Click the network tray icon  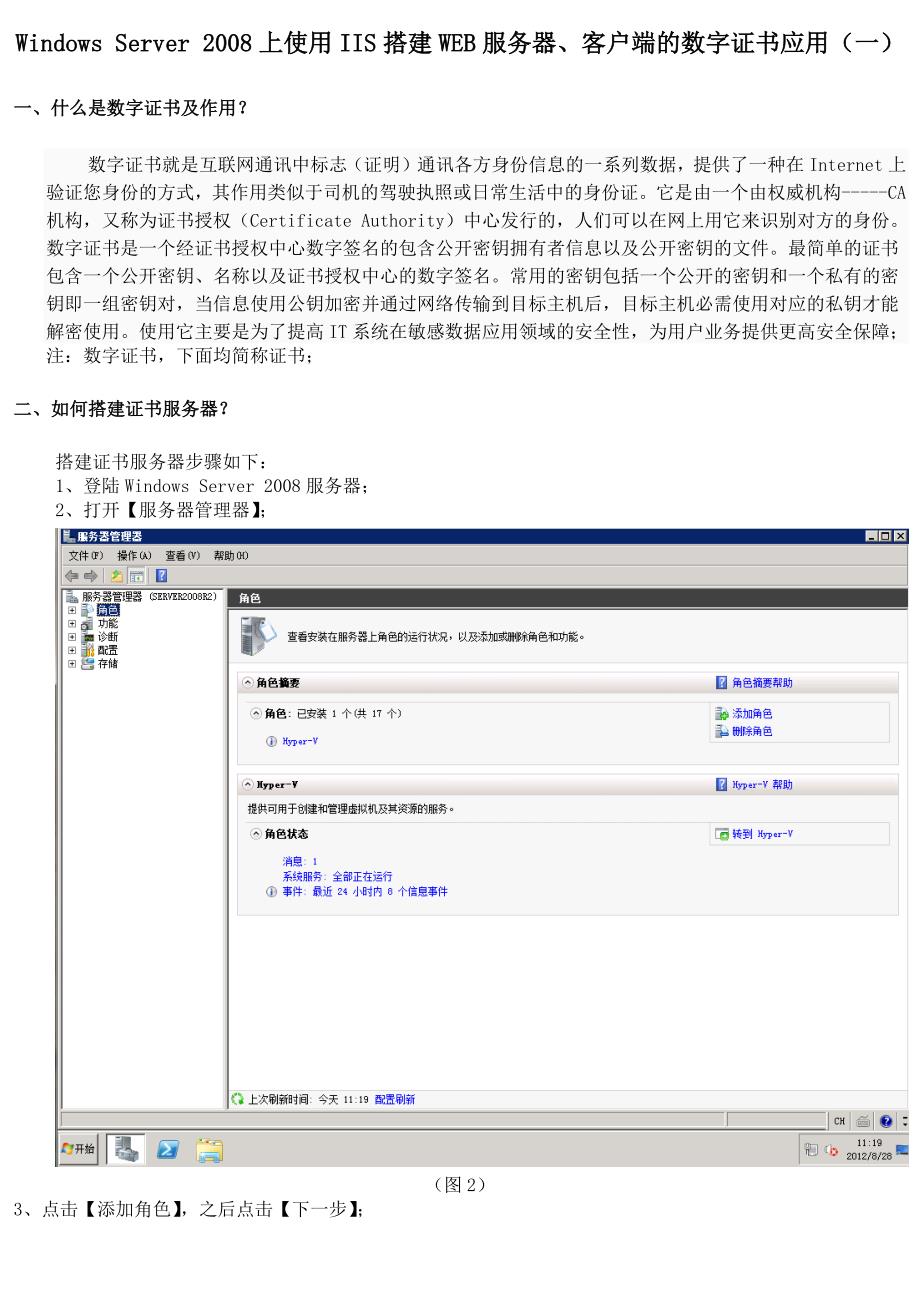(811, 1150)
